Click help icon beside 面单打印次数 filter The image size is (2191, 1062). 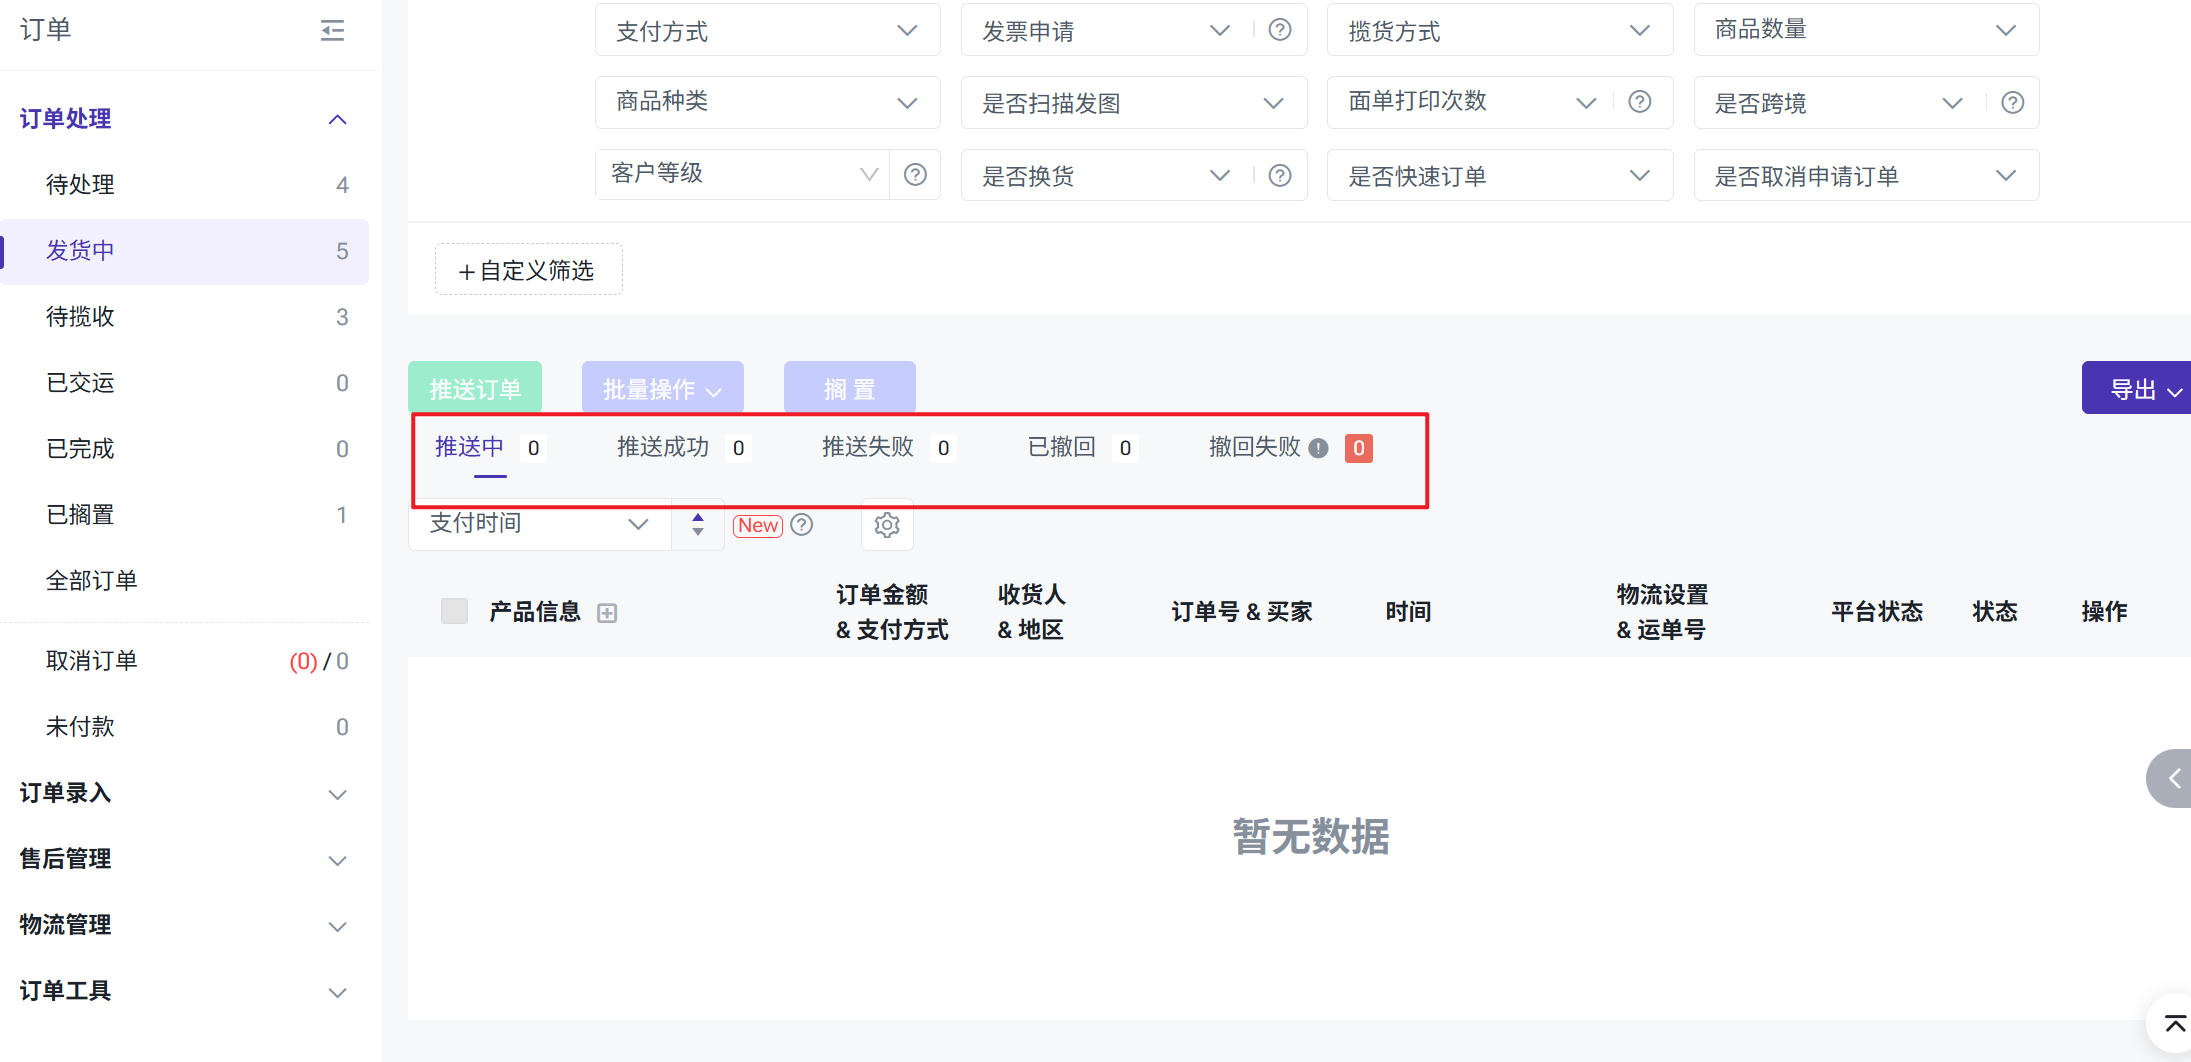[1639, 102]
